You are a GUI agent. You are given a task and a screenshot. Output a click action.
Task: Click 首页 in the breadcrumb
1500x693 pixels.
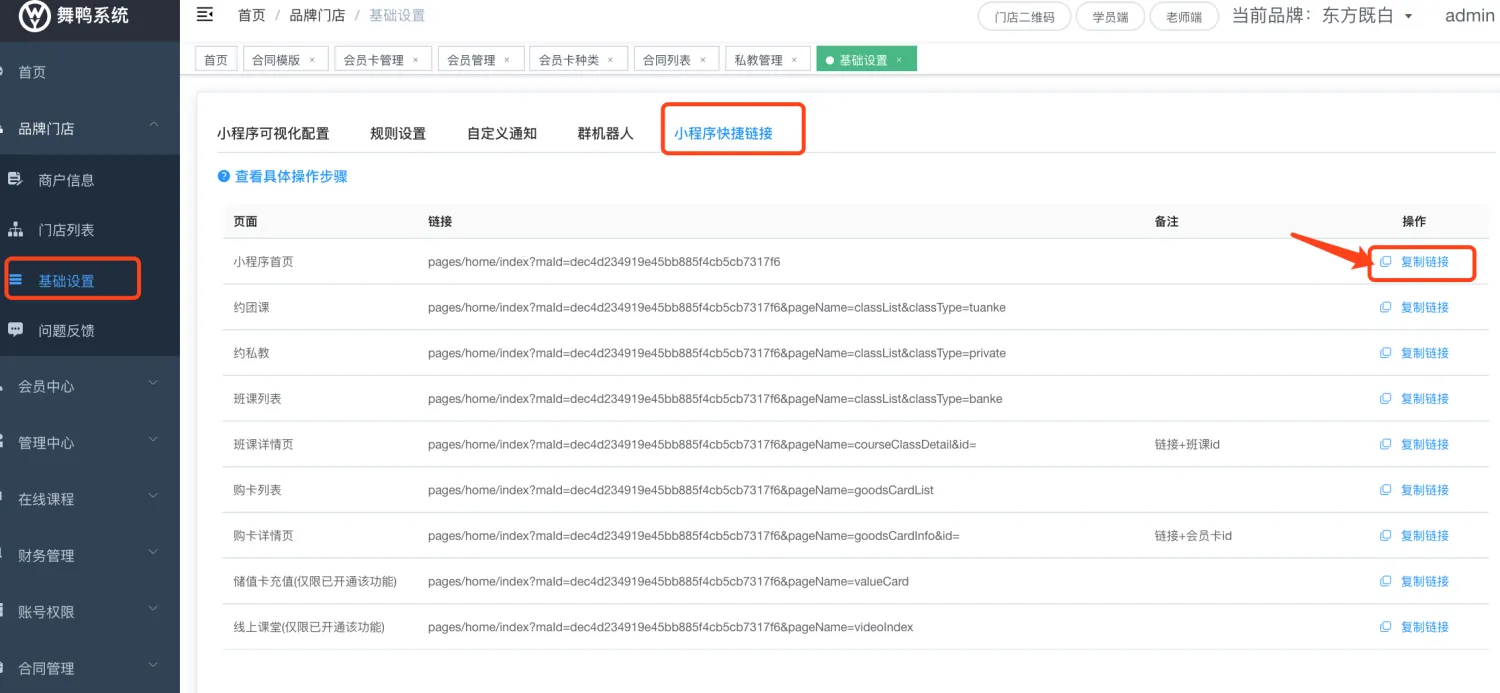pos(251,16)
